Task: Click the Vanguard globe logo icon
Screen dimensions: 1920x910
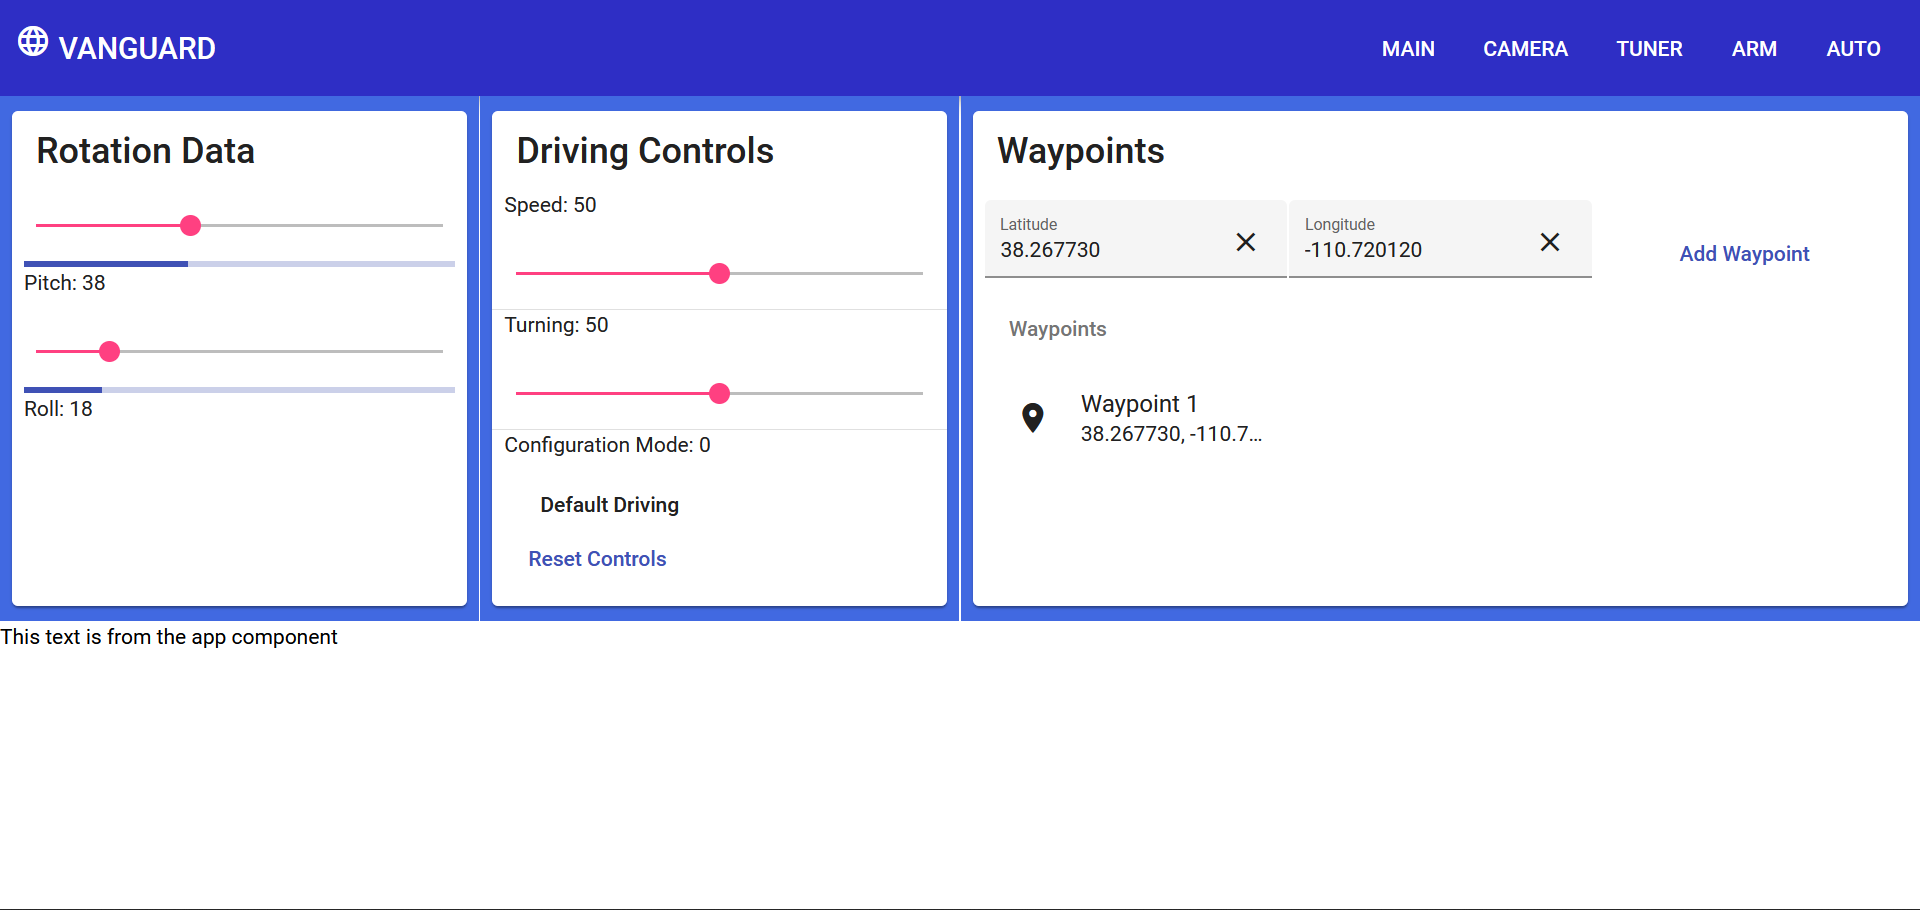Action: pyautogui.click(x=33, y=41)
